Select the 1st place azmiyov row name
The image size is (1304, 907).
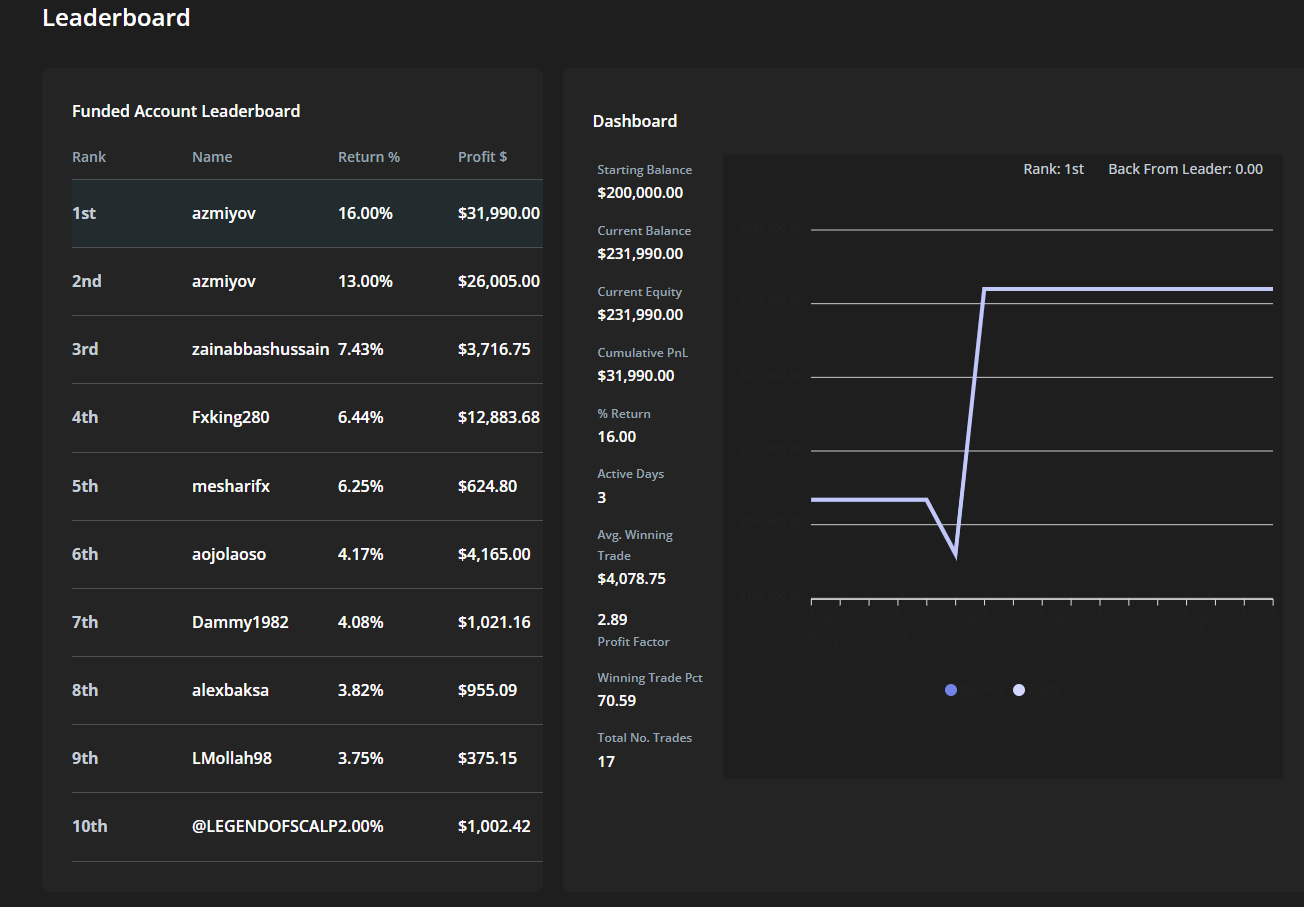pos(224,213)
